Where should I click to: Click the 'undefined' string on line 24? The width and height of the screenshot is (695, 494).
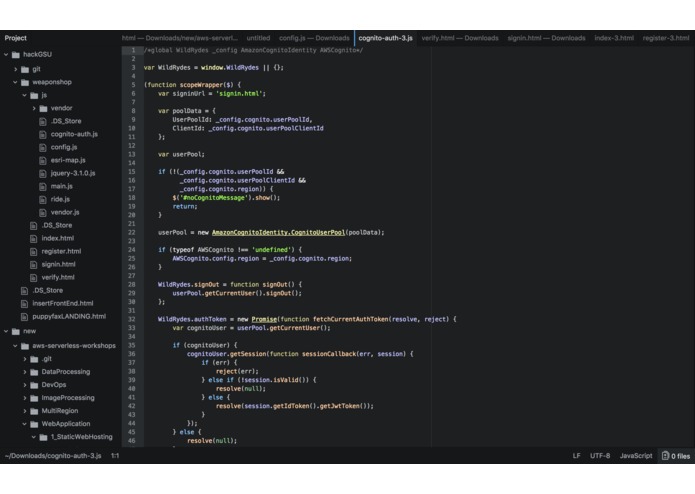(270, 250)
